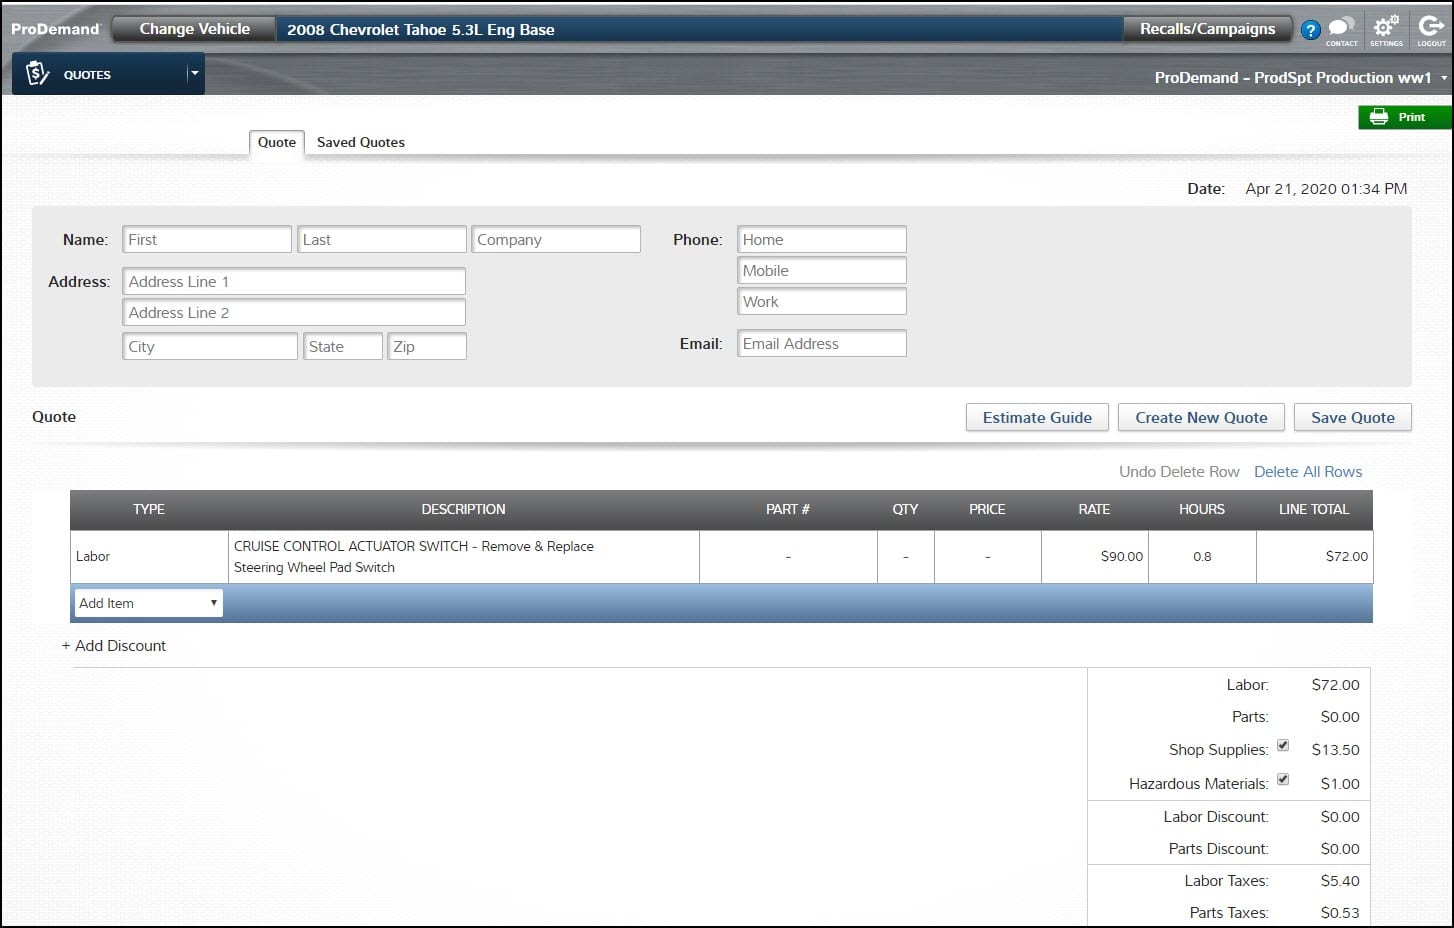Uncheck the Hazardous Materials checkbox
The height and width of the screenshot is (928, 1454).
click(x=1283, y=780)
